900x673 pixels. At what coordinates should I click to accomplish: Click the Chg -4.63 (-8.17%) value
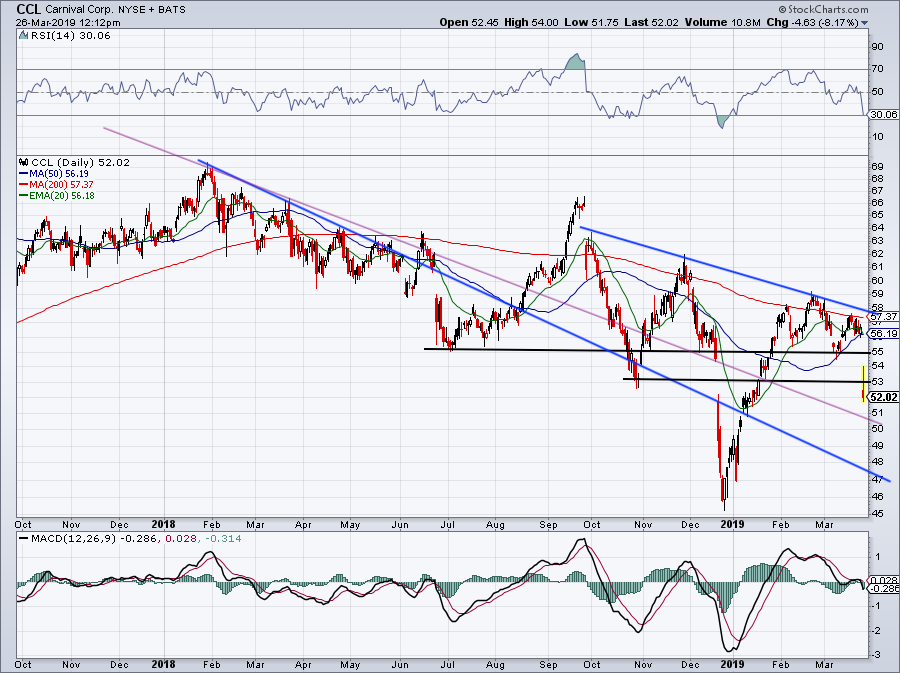pyautogui.click(x=813, y=22)
